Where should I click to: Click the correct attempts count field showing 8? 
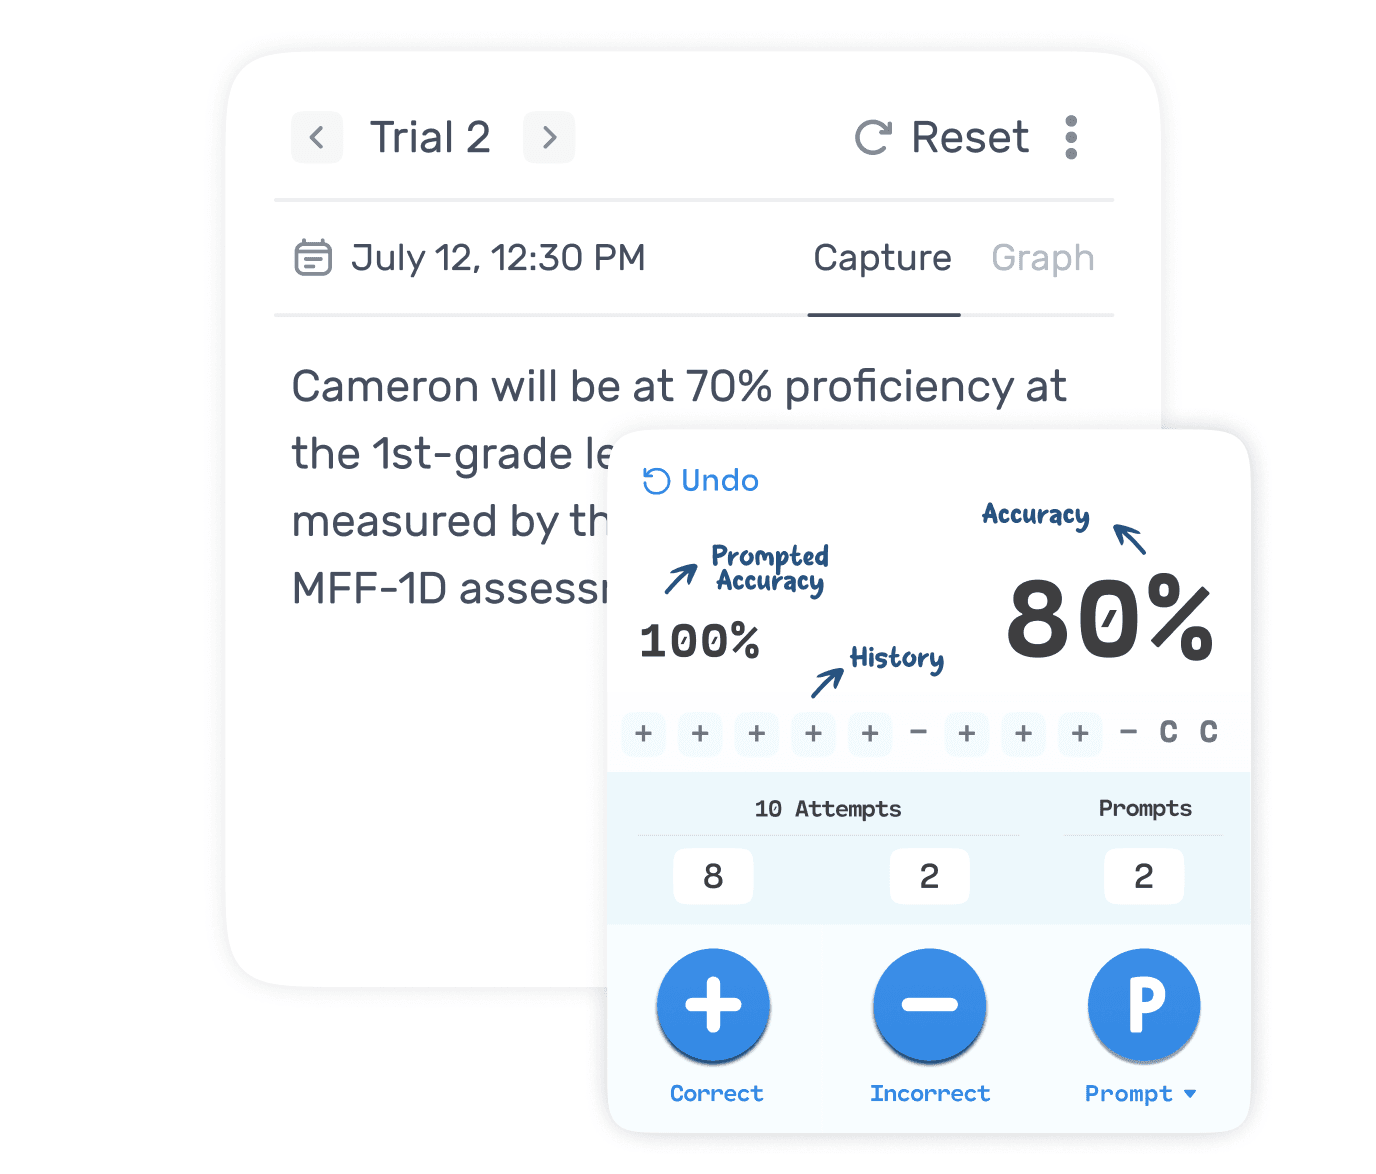713,876
